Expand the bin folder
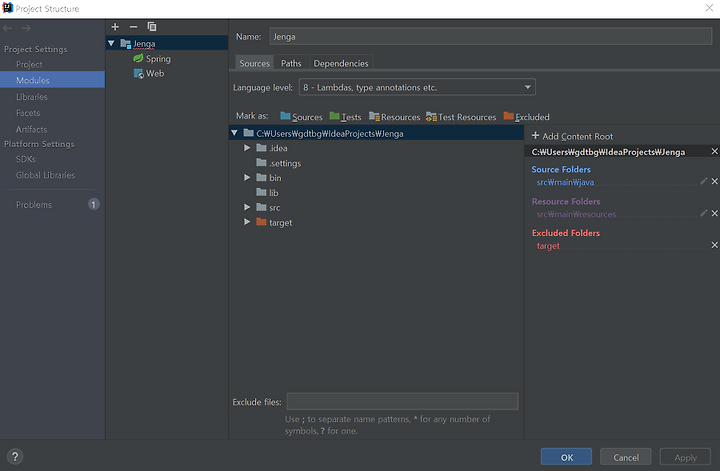The image size is (720, 471). [247, 178]
